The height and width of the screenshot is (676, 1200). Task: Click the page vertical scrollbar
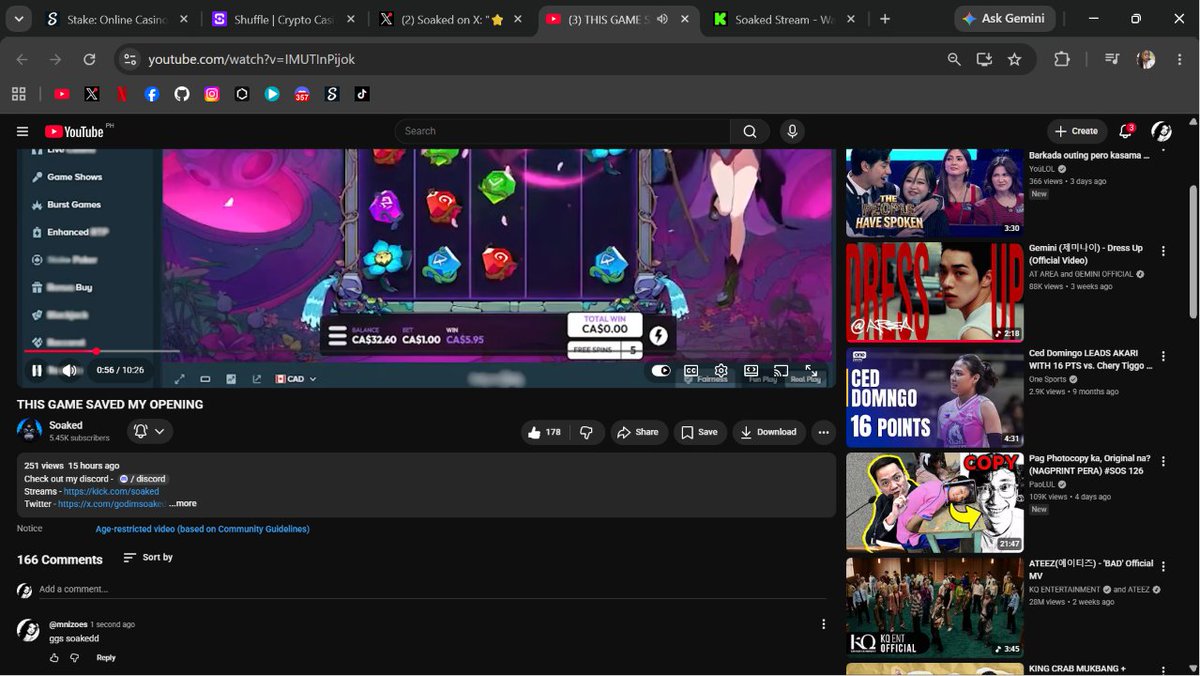click(x=1192, y=250)
